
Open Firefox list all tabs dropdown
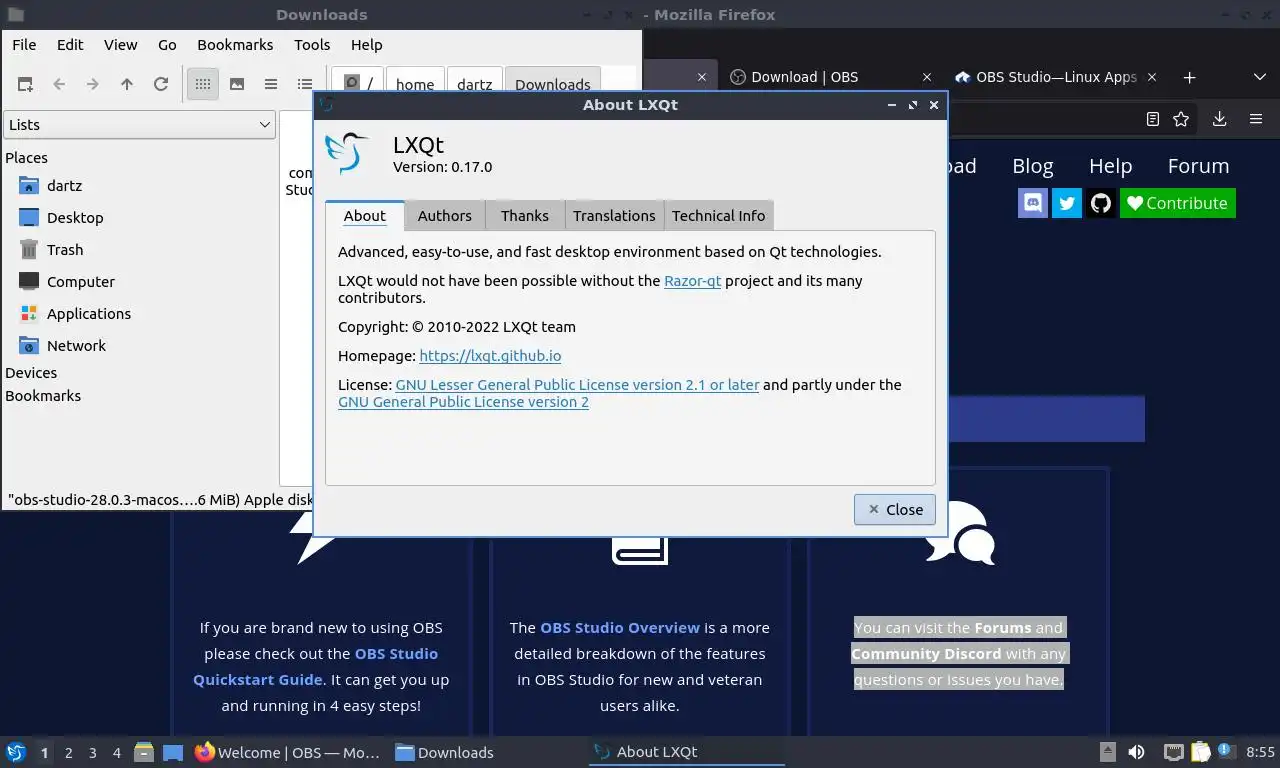point(1260,77)
